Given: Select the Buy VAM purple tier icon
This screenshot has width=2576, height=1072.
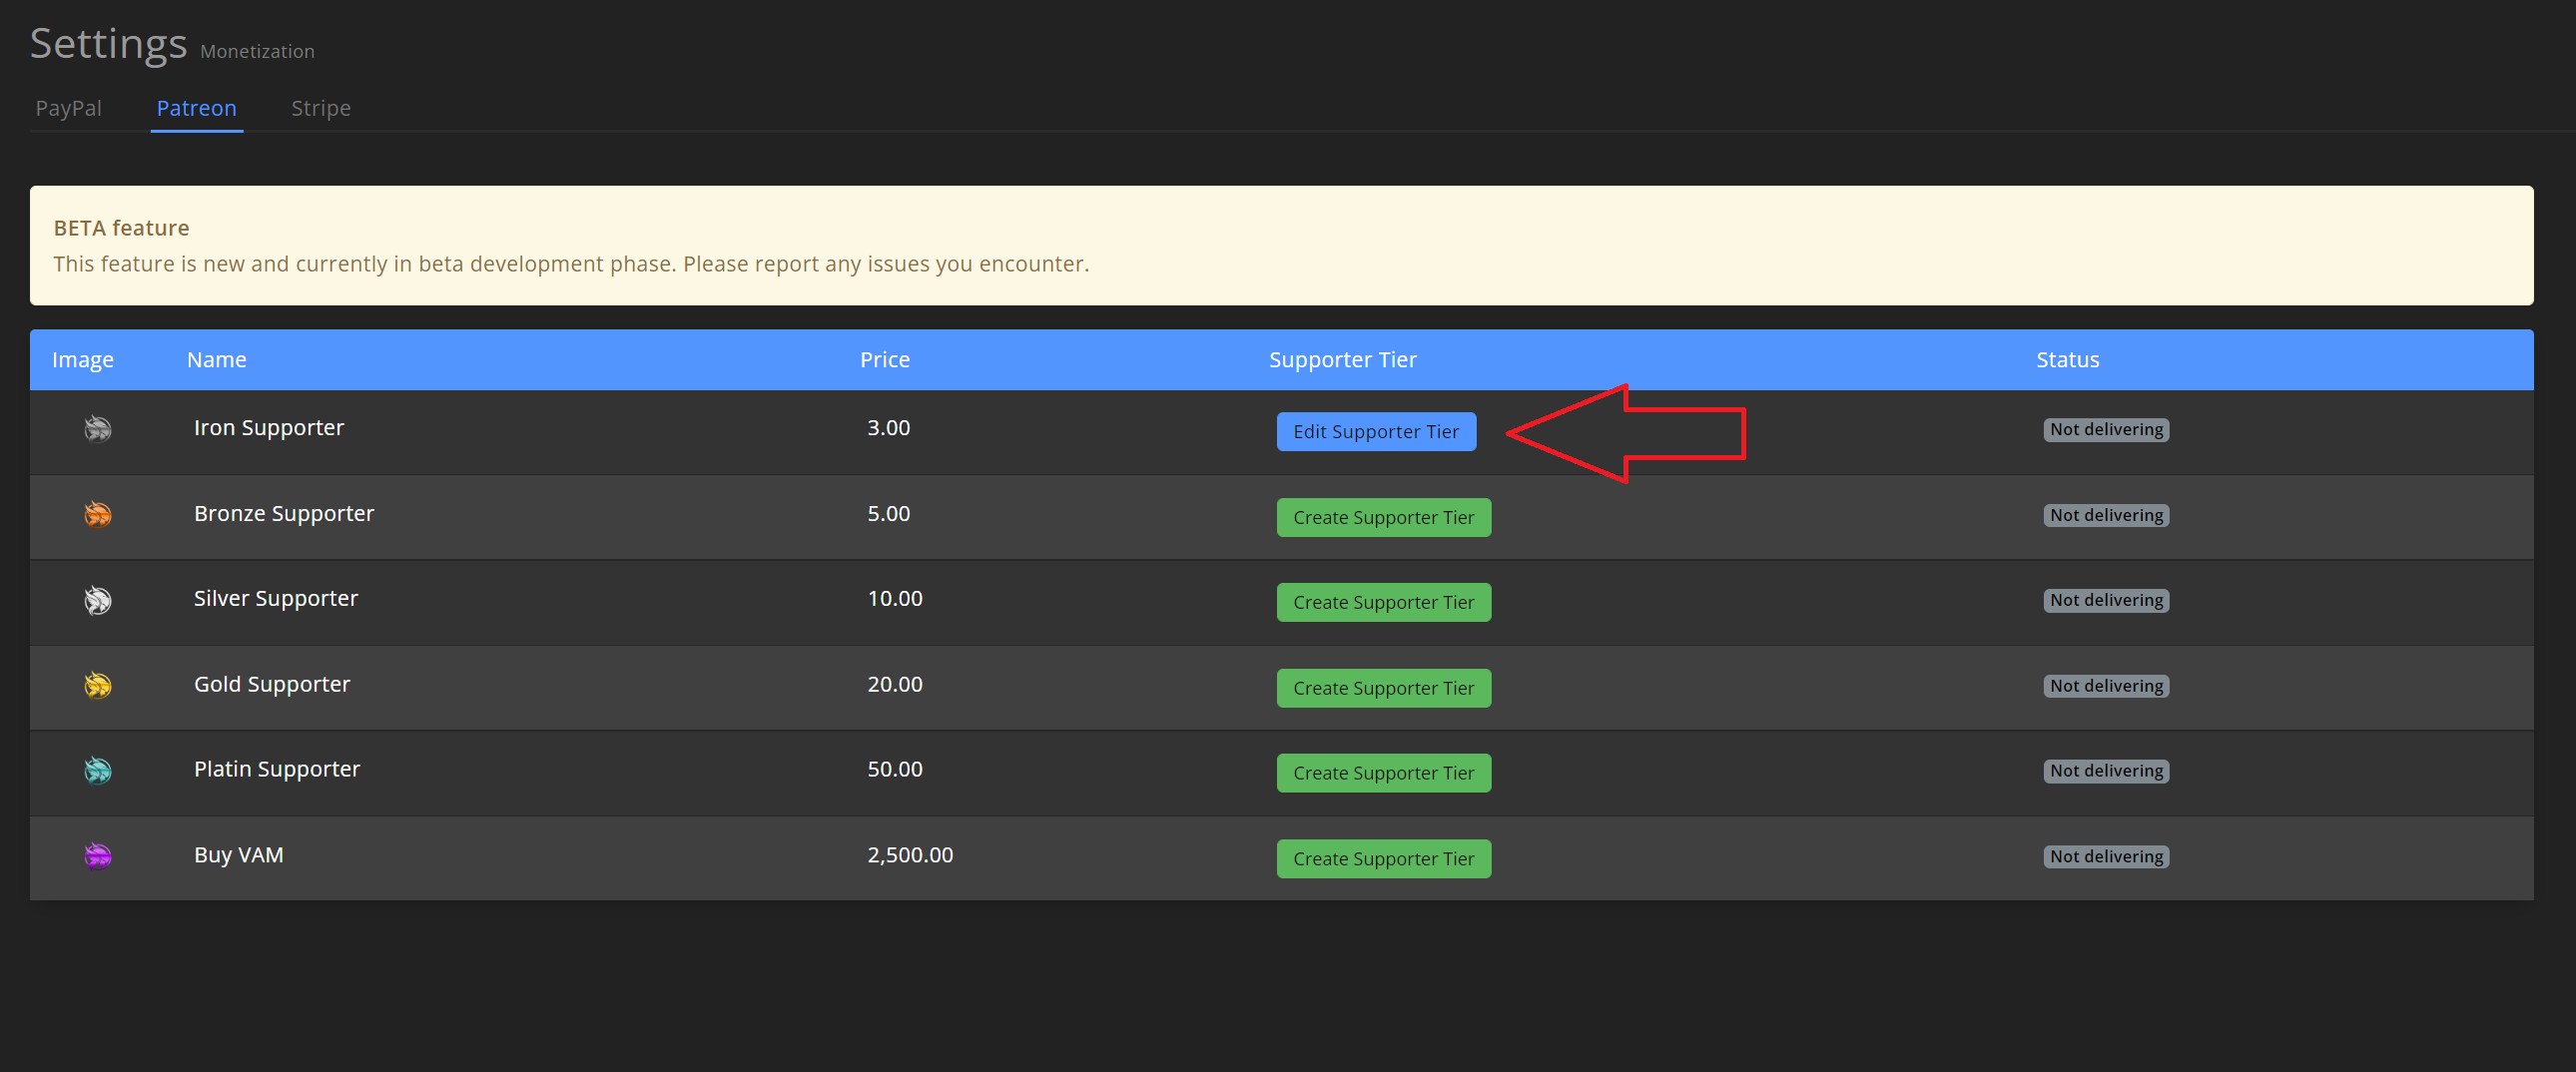Looking at the screenshot, I should (x=97, y=857).
